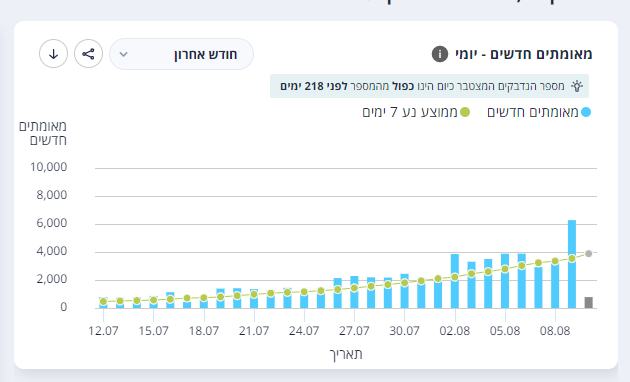
Task: Click the 4,000 y-axis value
Action: coord(52,251)
